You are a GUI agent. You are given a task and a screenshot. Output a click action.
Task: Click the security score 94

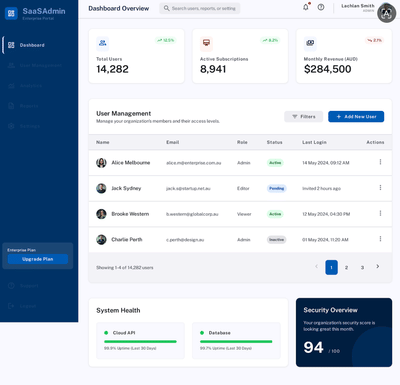(x=313, y=347)
